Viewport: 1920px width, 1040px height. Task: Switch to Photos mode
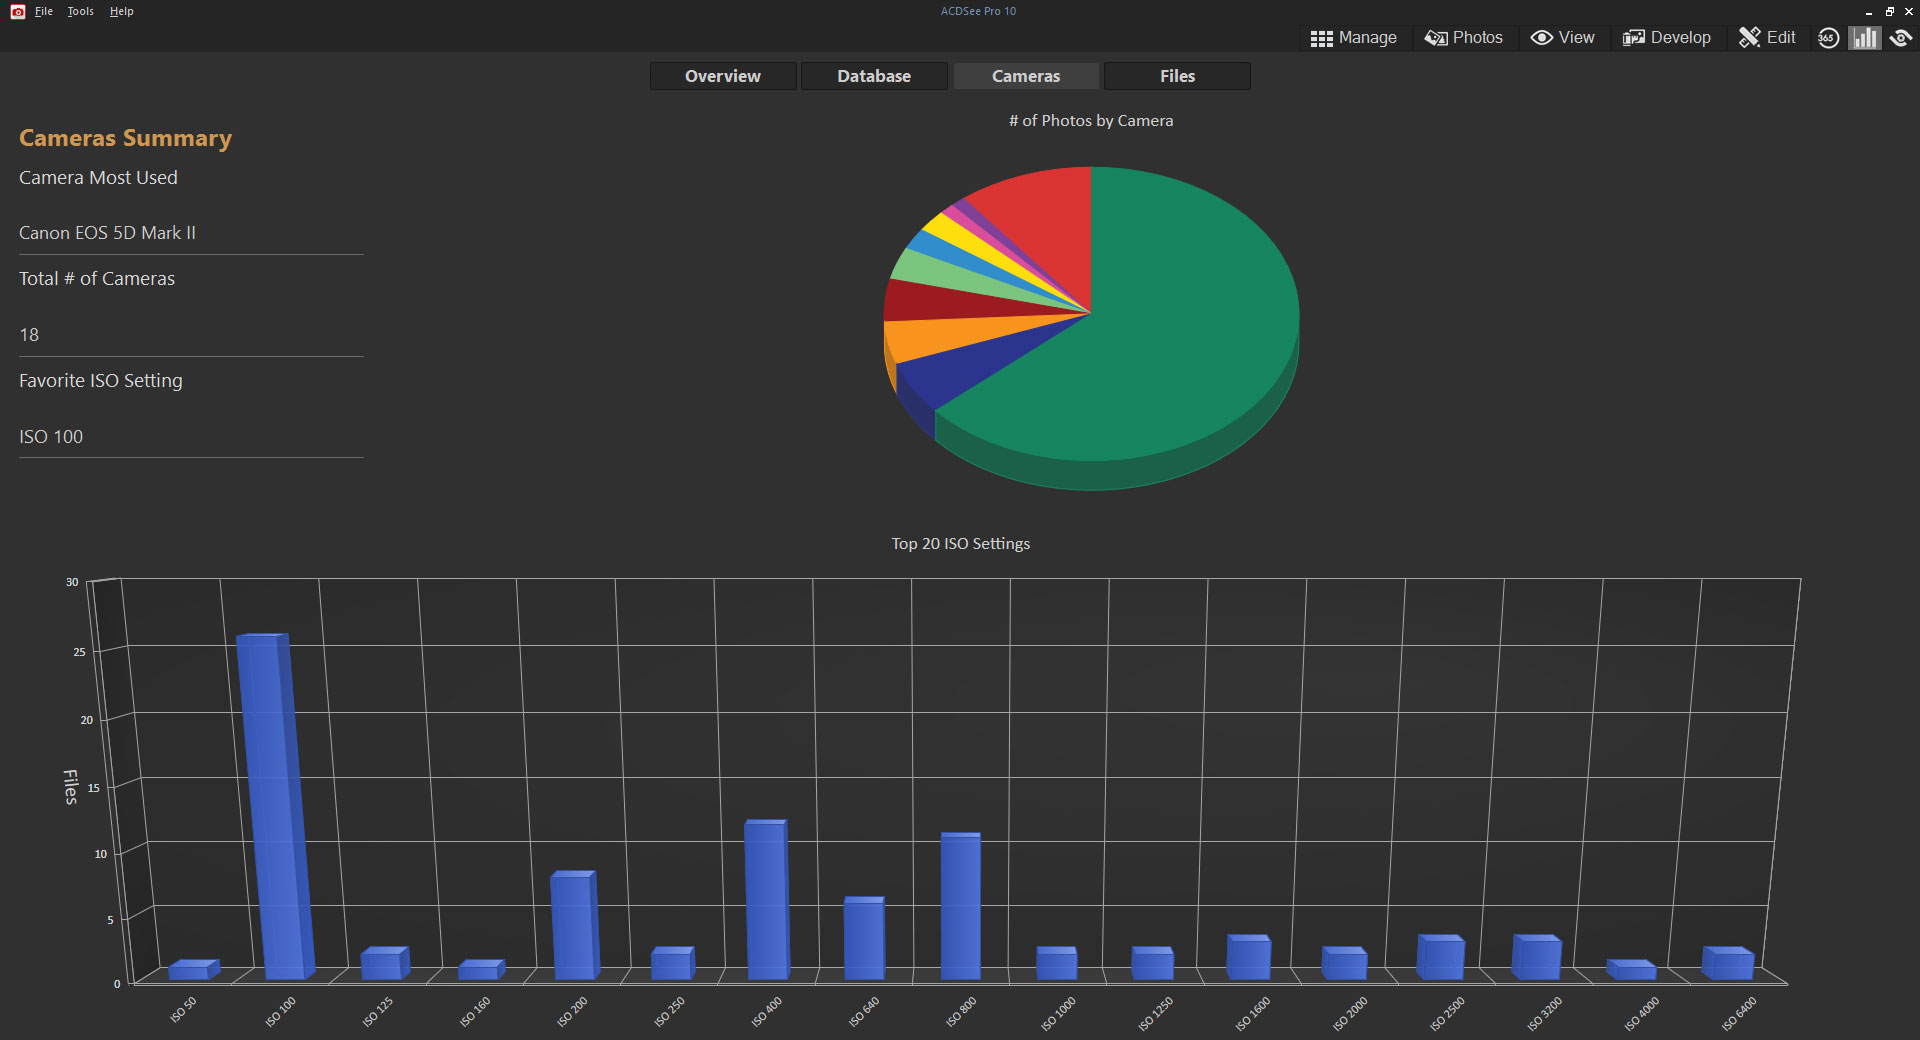(1464, 38)
